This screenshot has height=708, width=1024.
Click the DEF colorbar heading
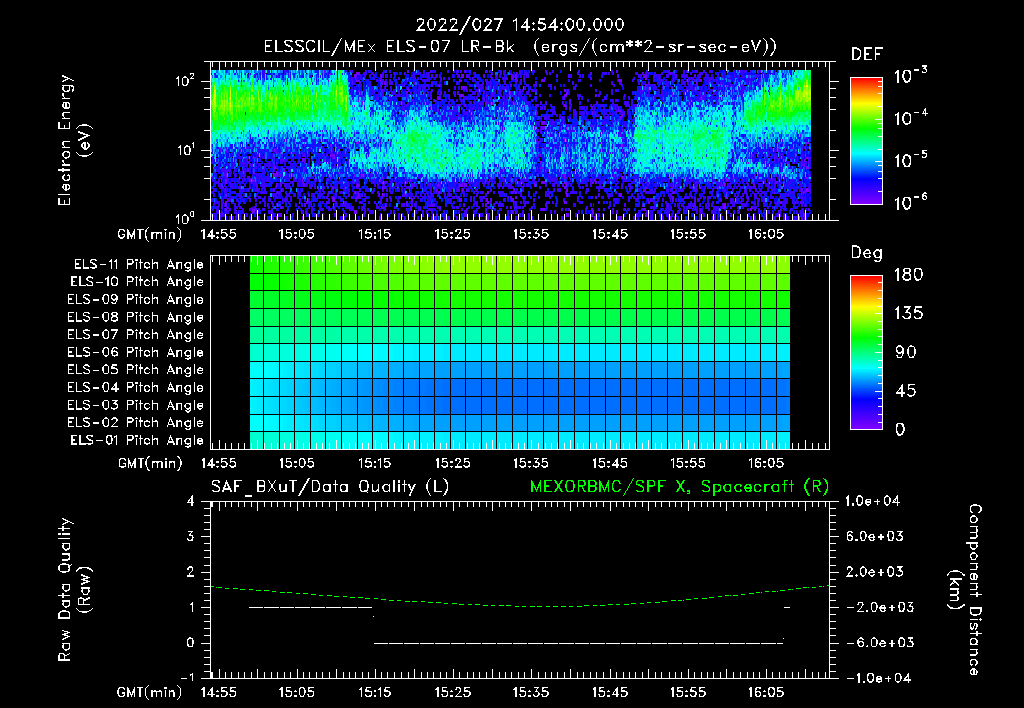pos(867,55)
